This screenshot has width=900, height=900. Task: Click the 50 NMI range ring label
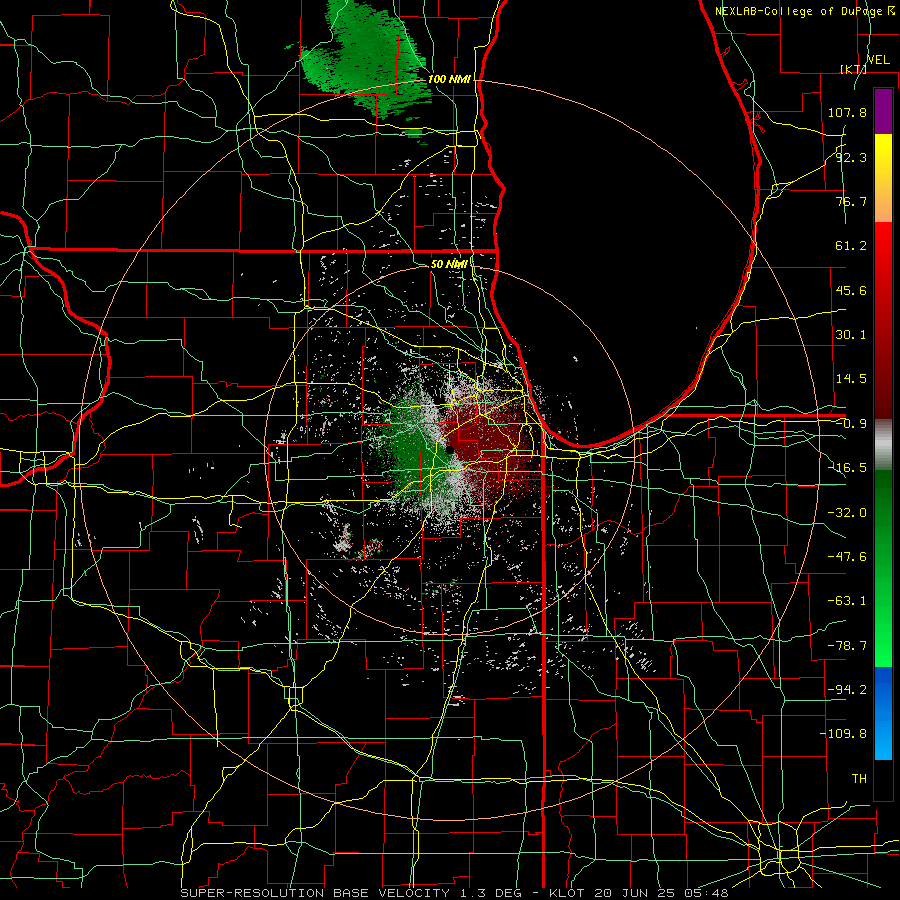[449, 264]
